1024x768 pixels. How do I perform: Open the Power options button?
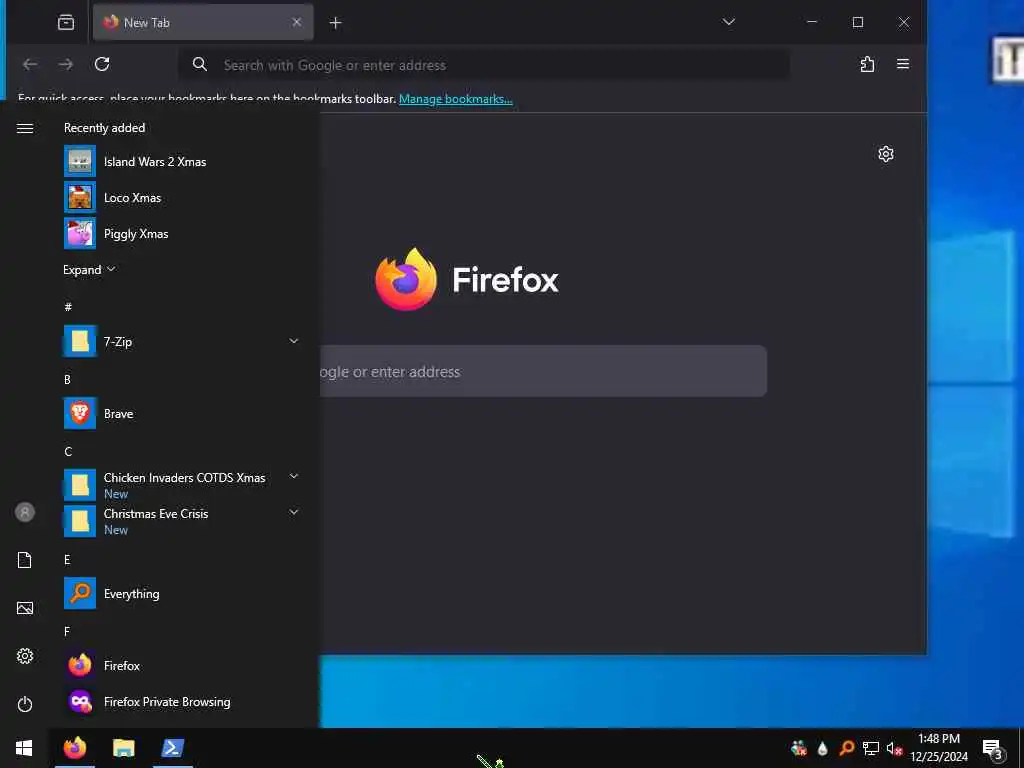click(25, 704)
